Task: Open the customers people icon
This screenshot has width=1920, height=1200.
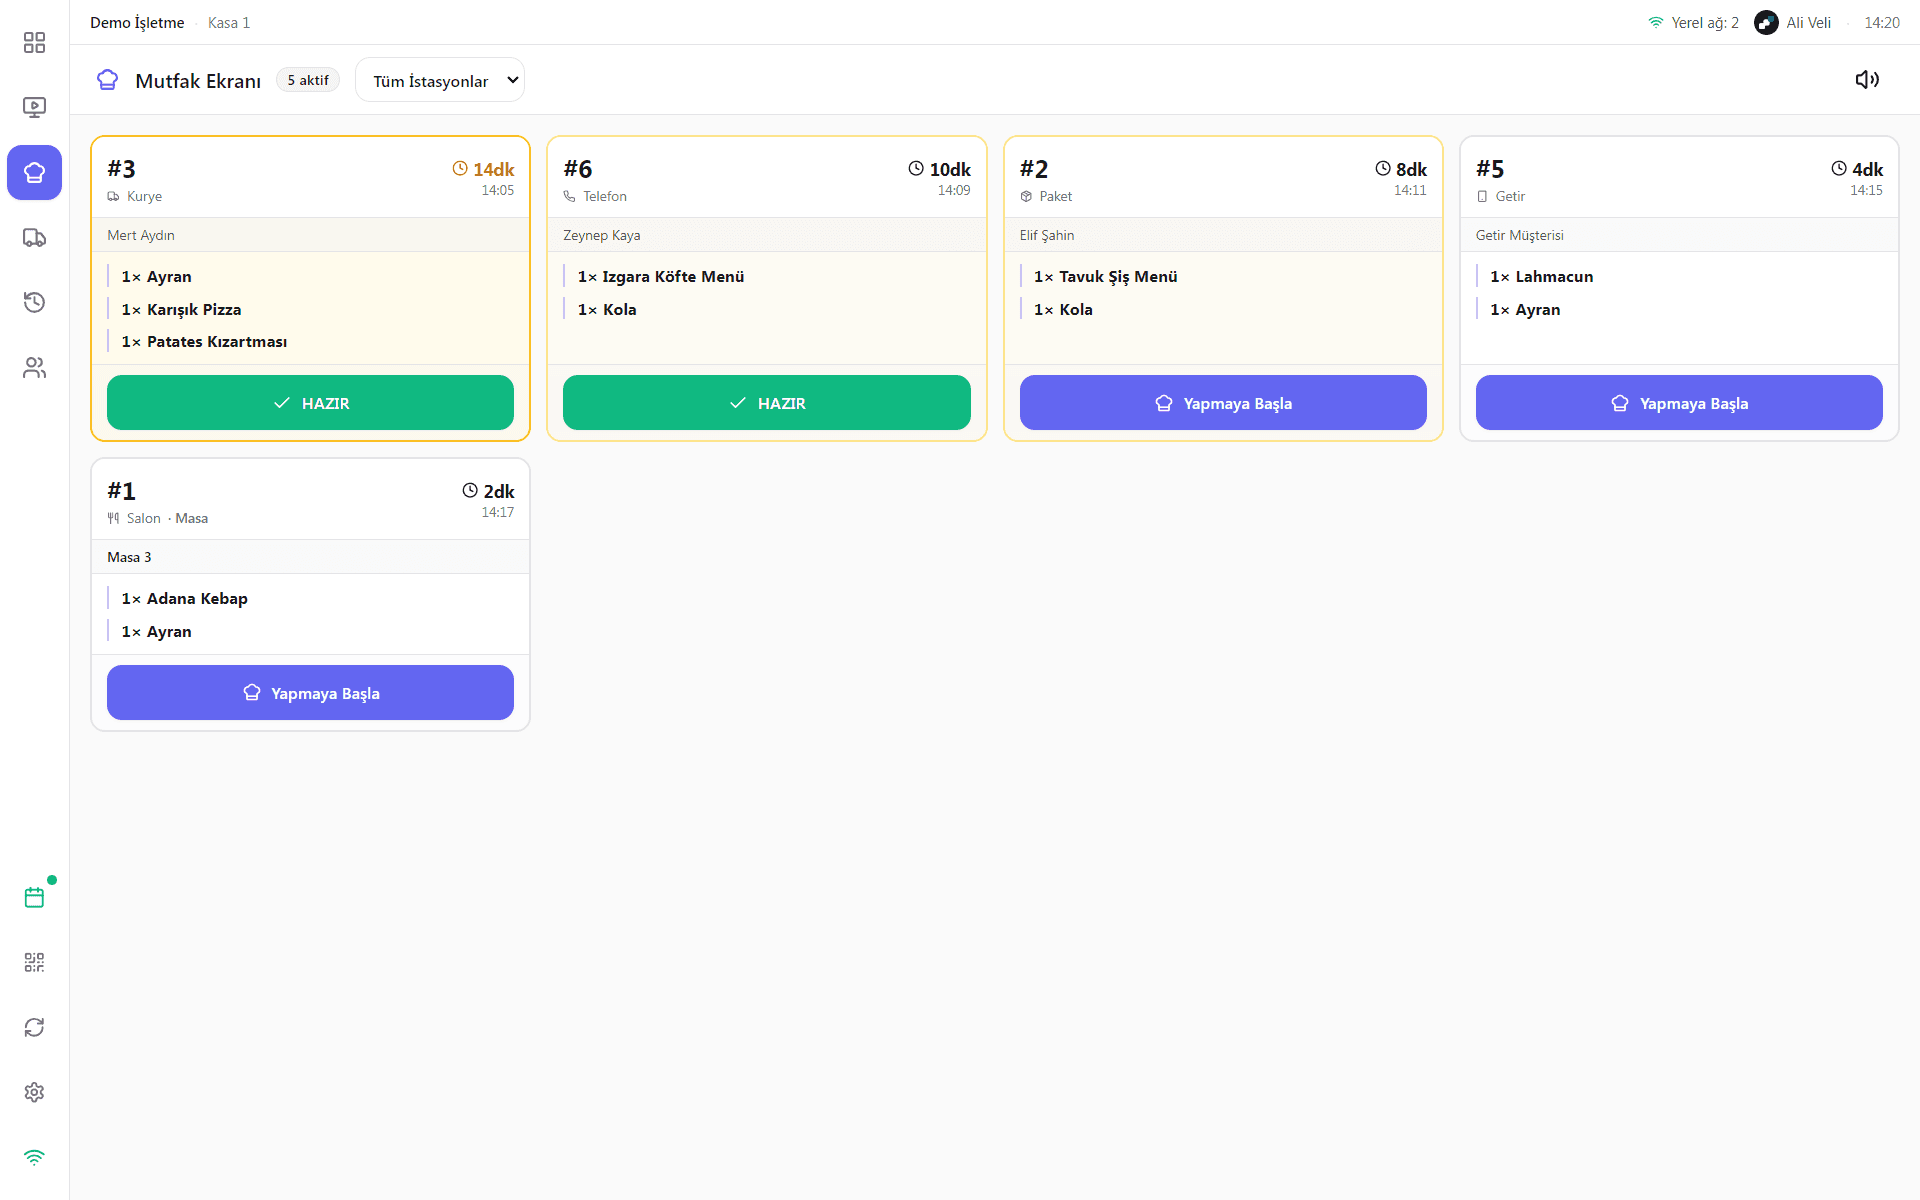Action: coord(34,367)
